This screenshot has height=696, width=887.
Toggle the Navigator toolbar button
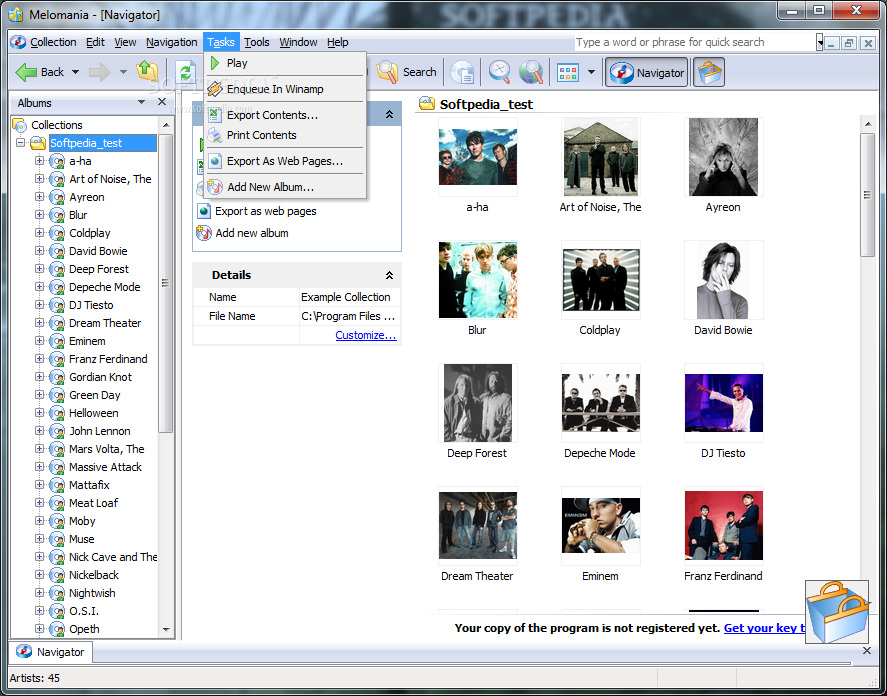pyautogui.click(x=647, y=72)
